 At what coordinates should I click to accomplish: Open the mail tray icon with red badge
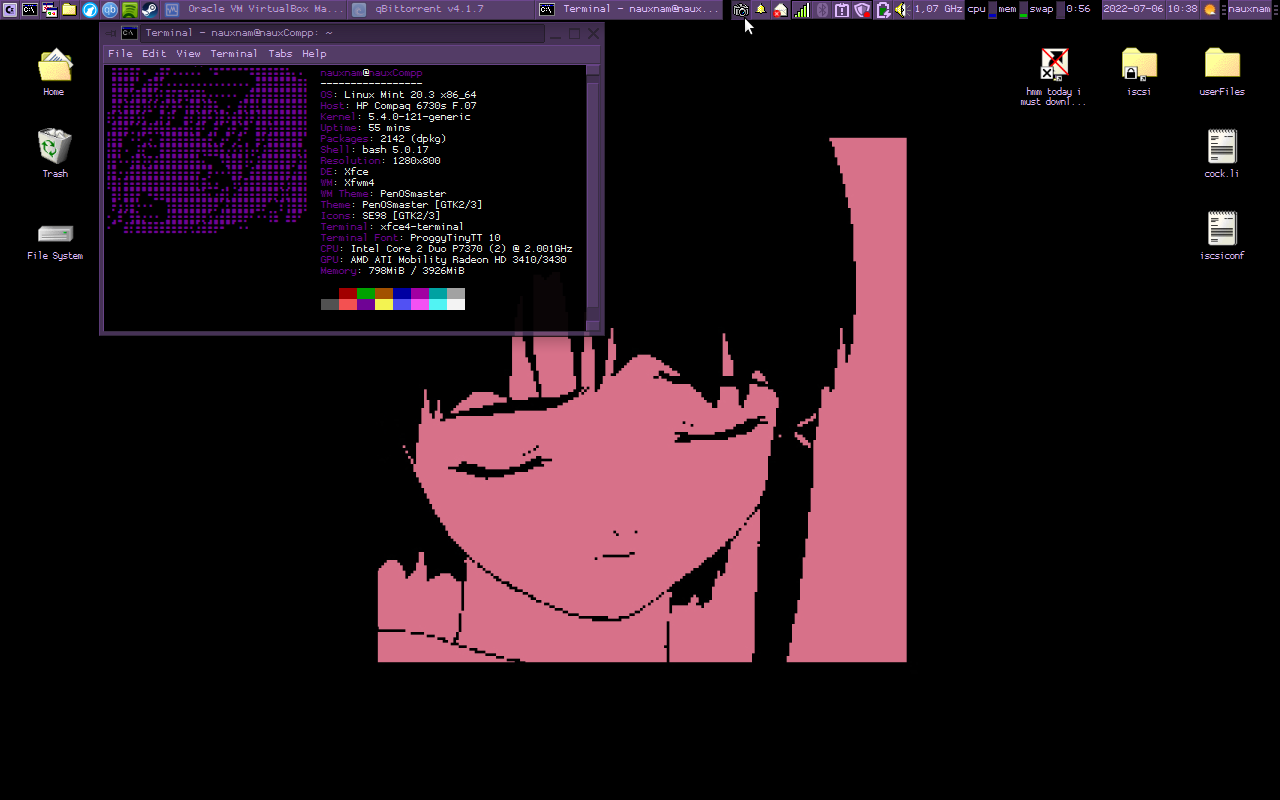click(780, 9)
